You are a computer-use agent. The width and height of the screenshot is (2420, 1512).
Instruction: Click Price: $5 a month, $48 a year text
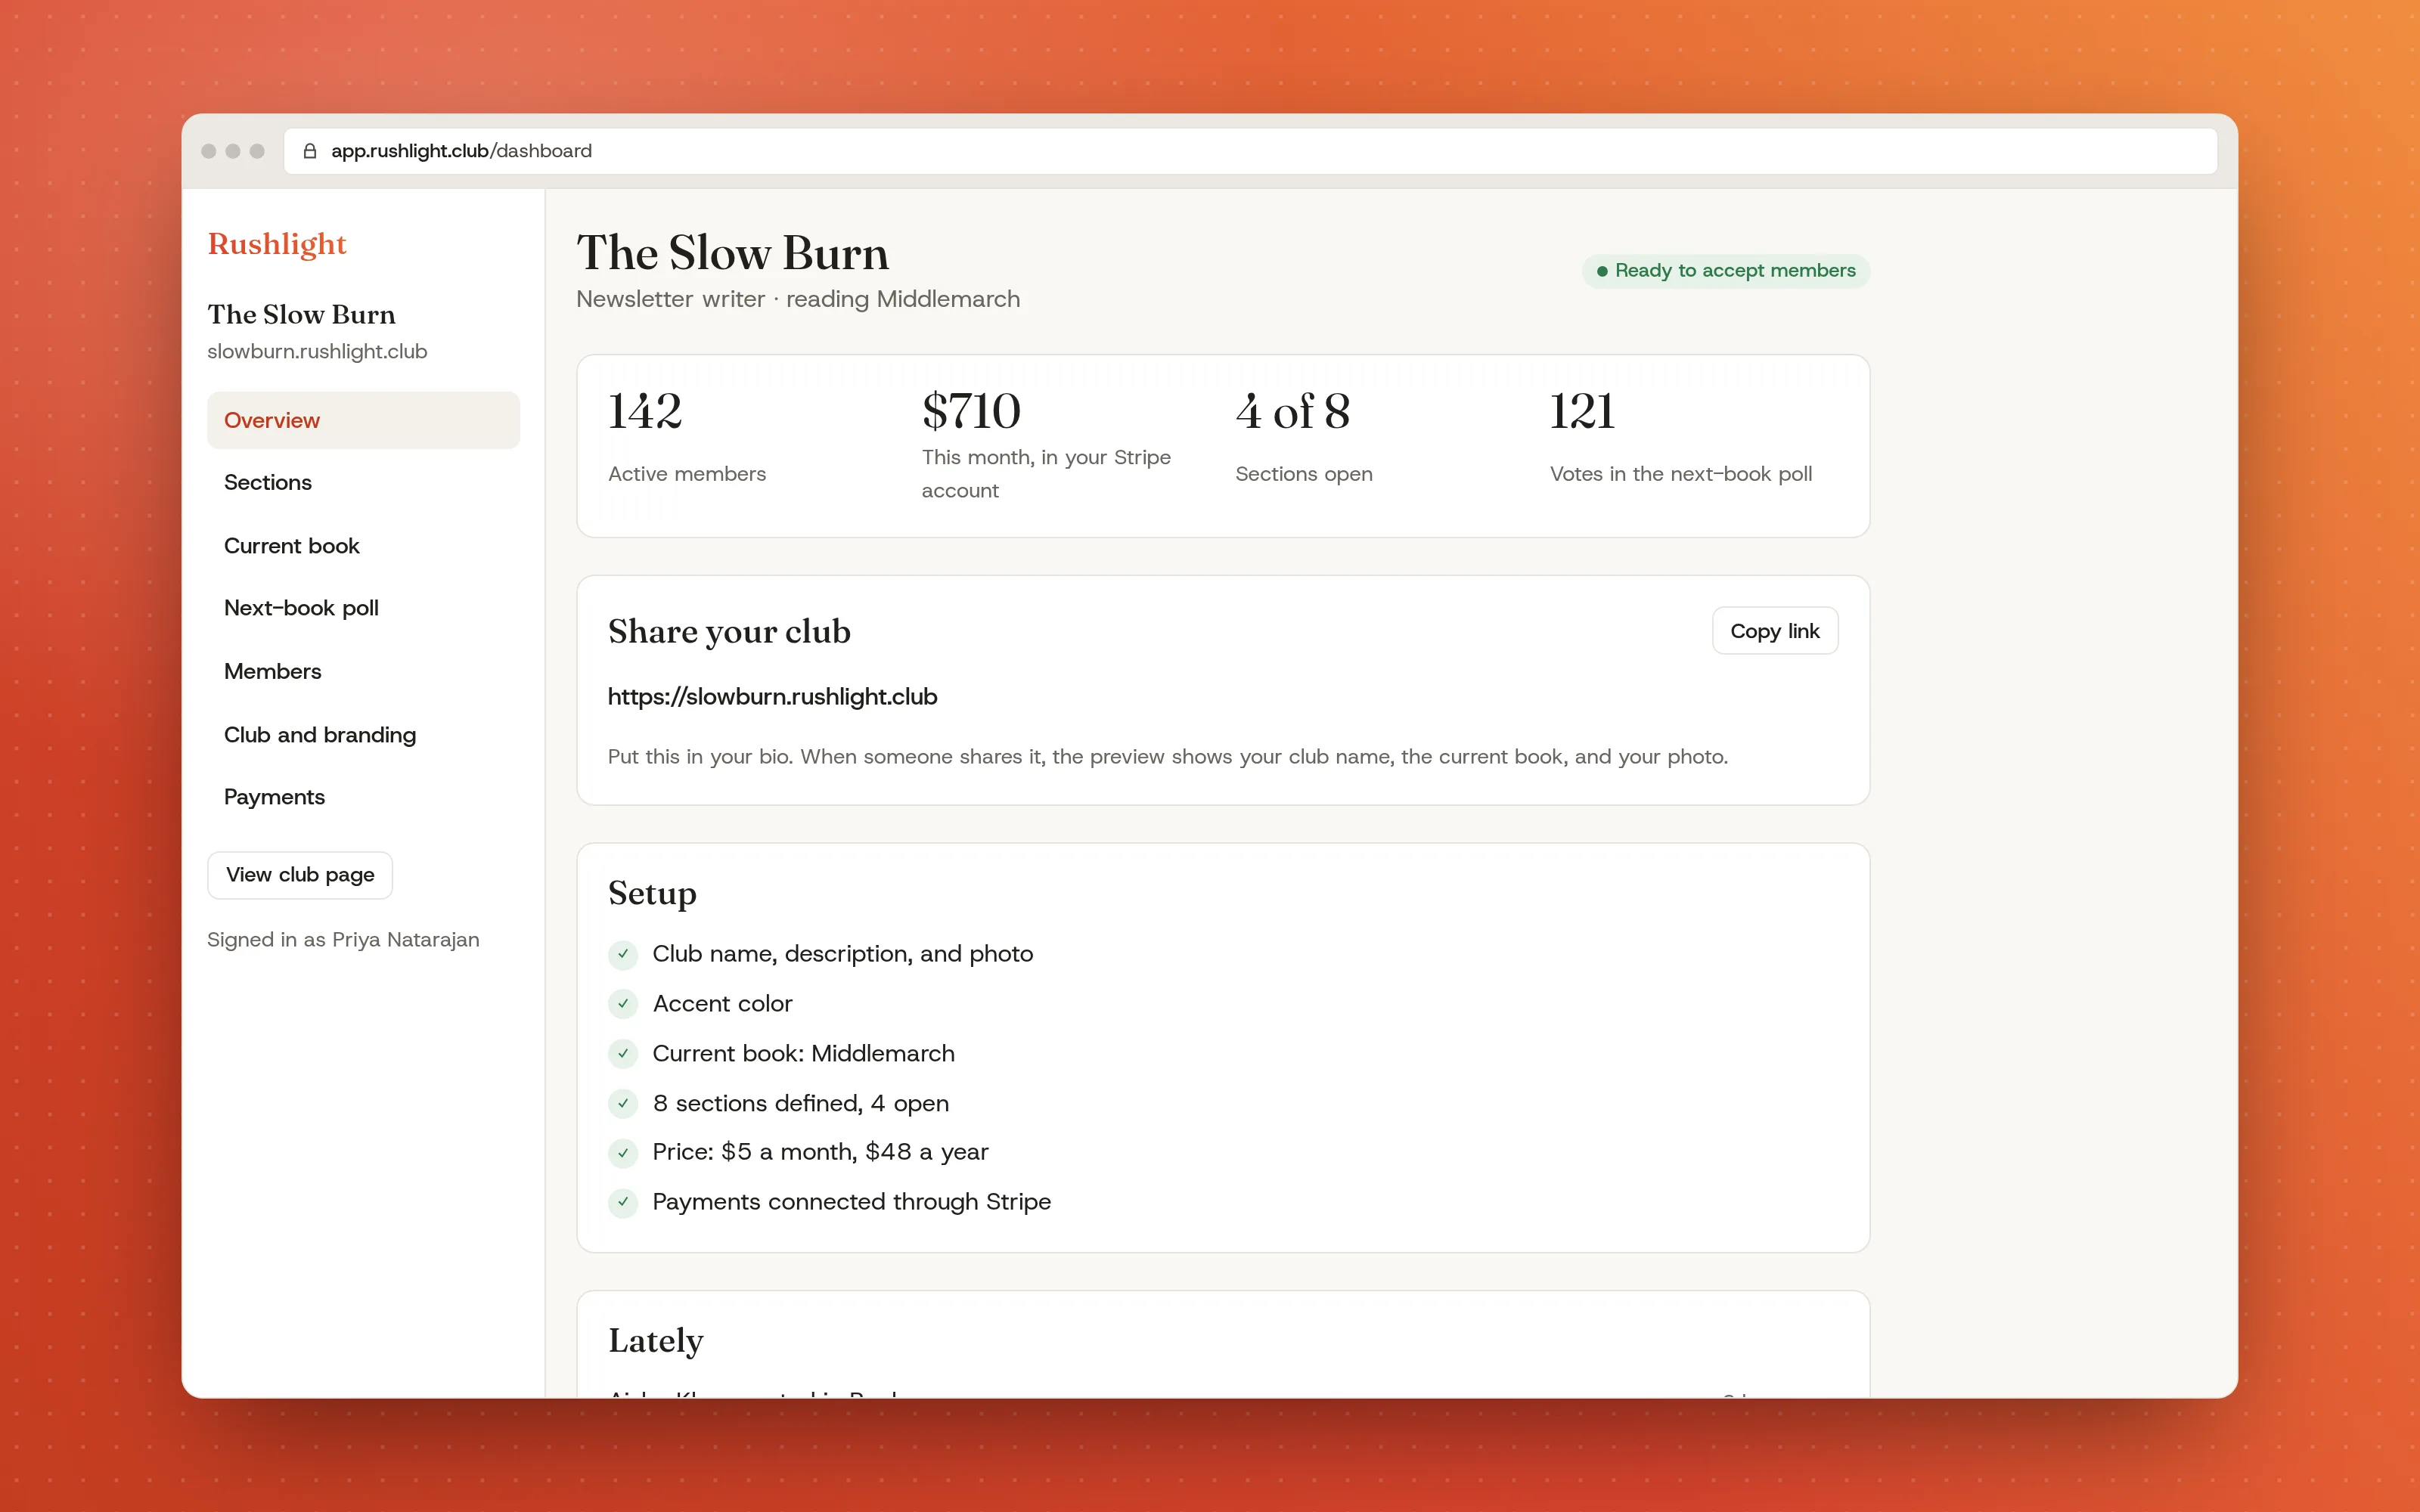[x=820, y=1152]
